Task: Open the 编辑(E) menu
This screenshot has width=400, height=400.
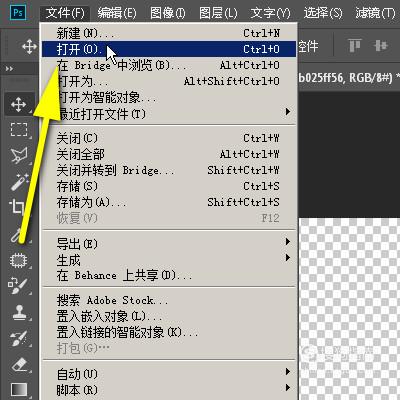Action: tap(117, 13)
